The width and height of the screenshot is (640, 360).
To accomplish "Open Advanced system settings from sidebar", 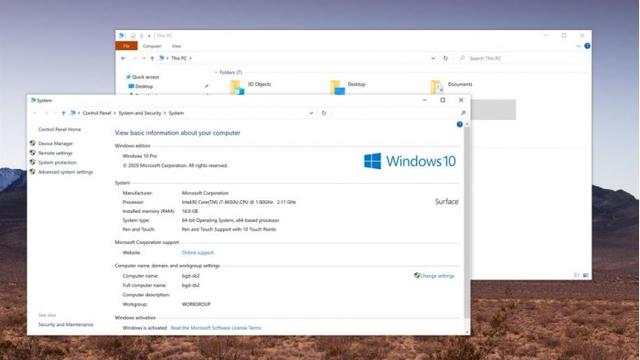I will pos(65,172).
